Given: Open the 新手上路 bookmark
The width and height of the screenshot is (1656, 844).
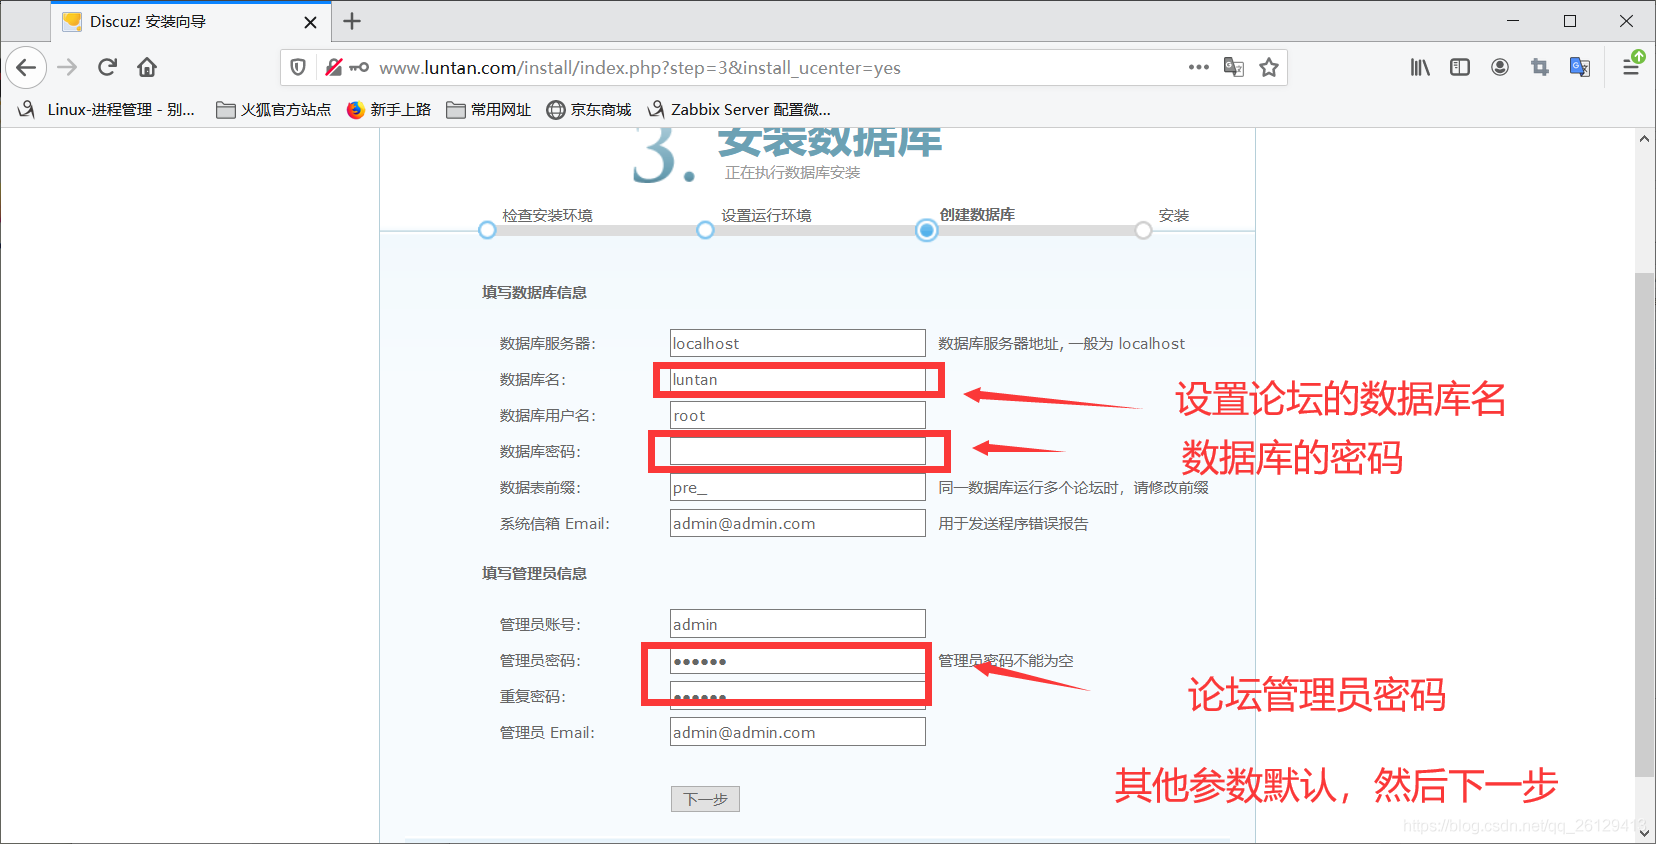Looking at the screenshot, I should pos(389,110).
